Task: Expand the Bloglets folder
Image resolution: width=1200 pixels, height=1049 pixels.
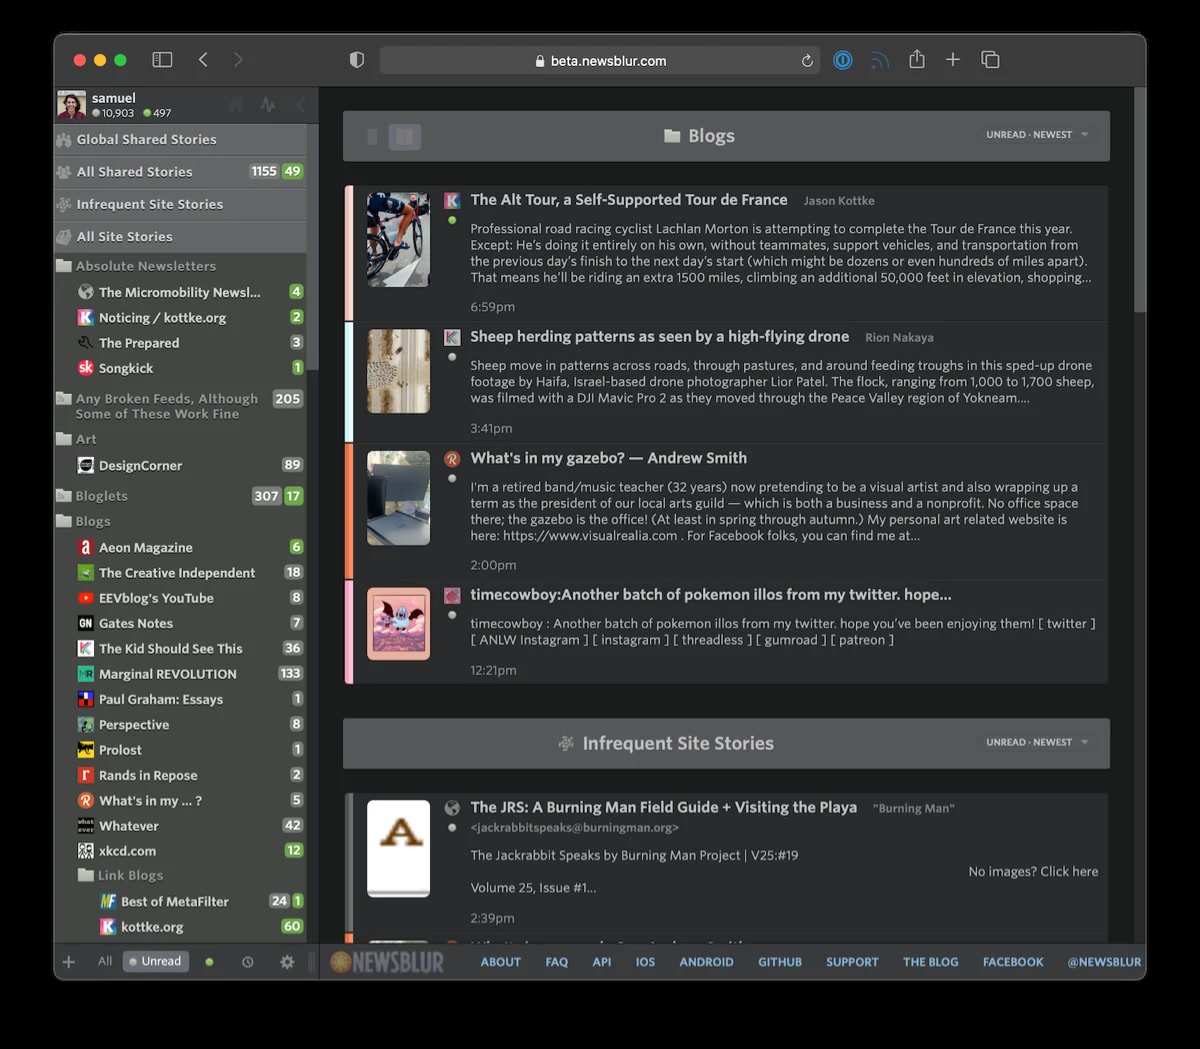Action: [64, 496]
